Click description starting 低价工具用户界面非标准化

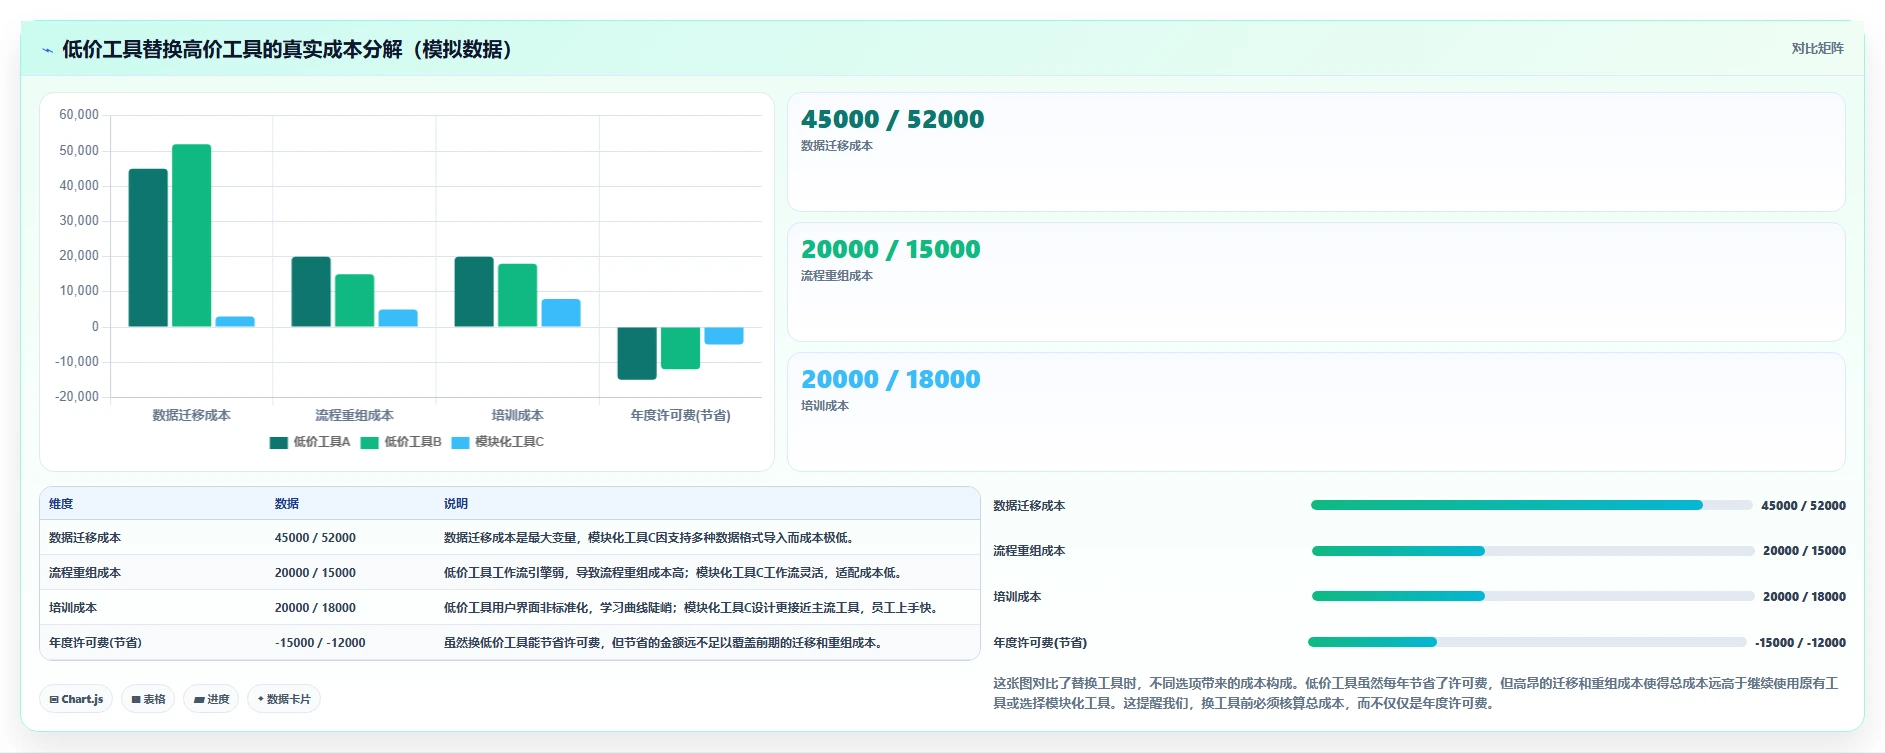tap(693, 608)
